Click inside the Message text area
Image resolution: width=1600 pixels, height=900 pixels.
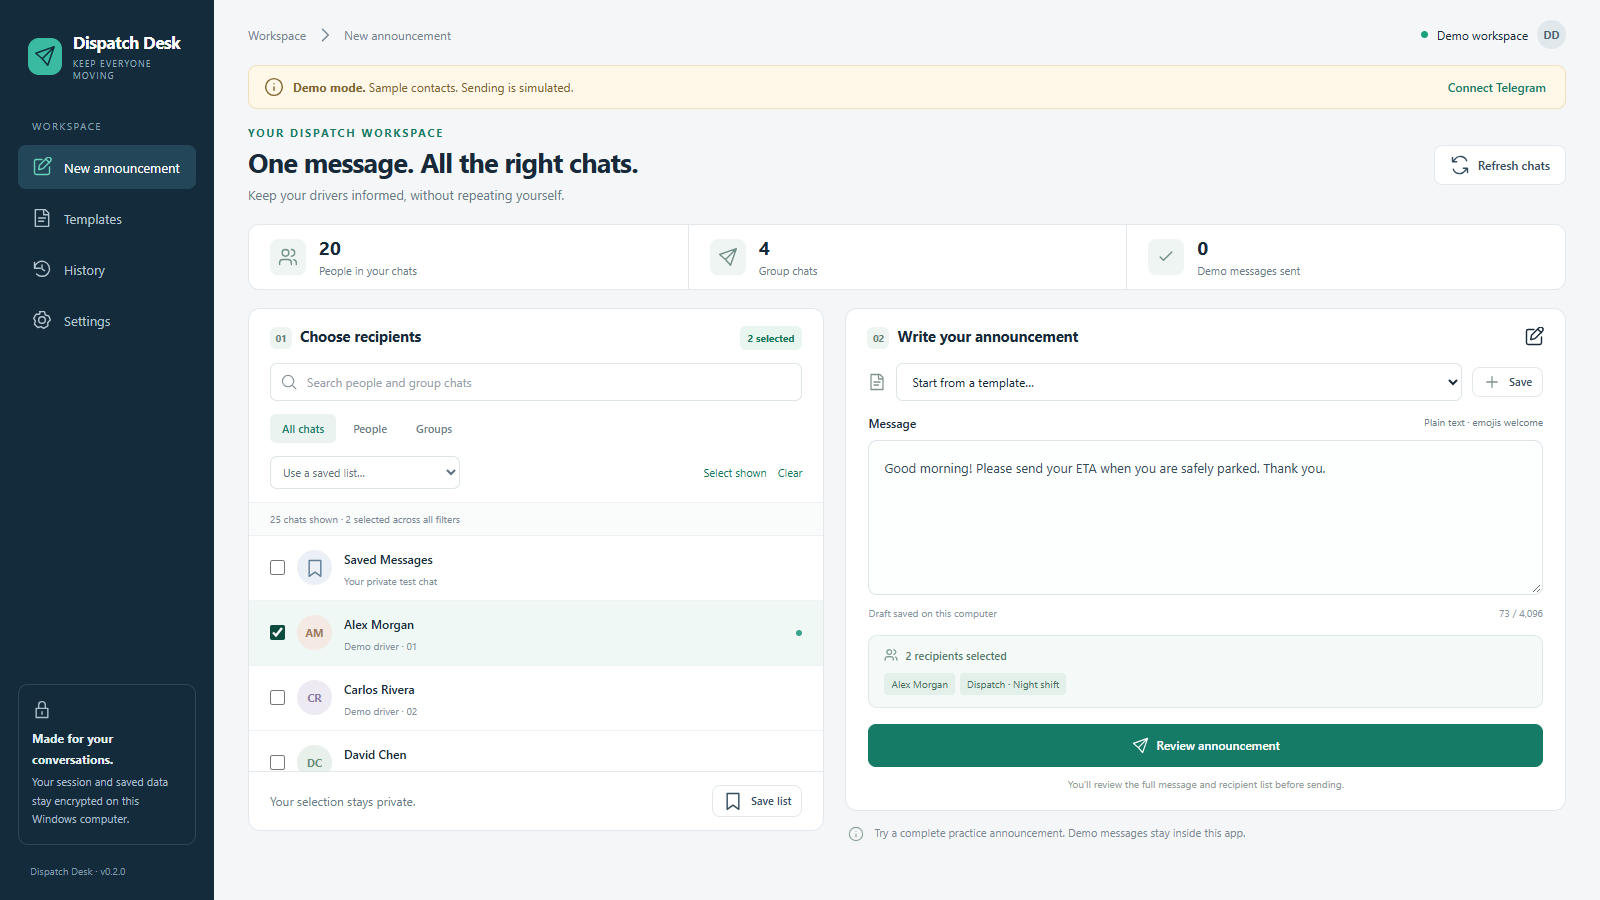click(1205, 517)
